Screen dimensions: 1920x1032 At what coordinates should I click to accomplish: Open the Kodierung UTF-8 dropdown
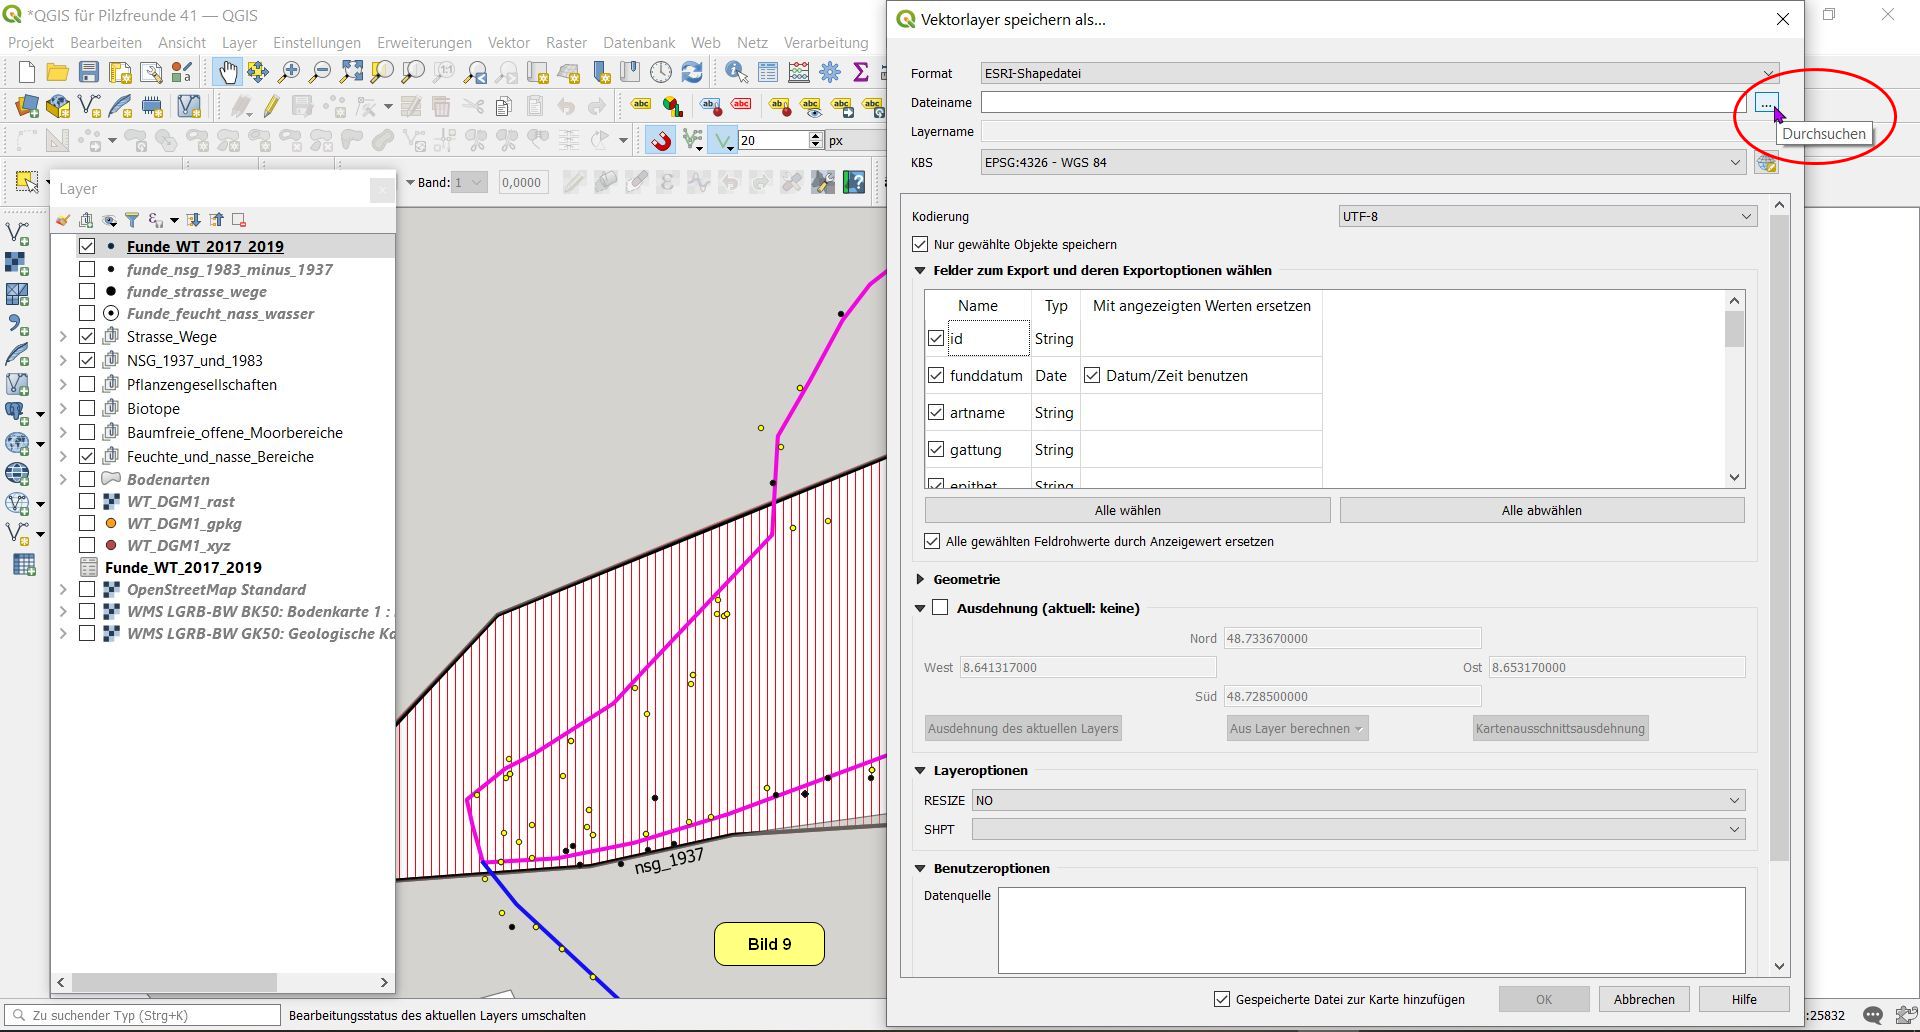coord(1547,216)
